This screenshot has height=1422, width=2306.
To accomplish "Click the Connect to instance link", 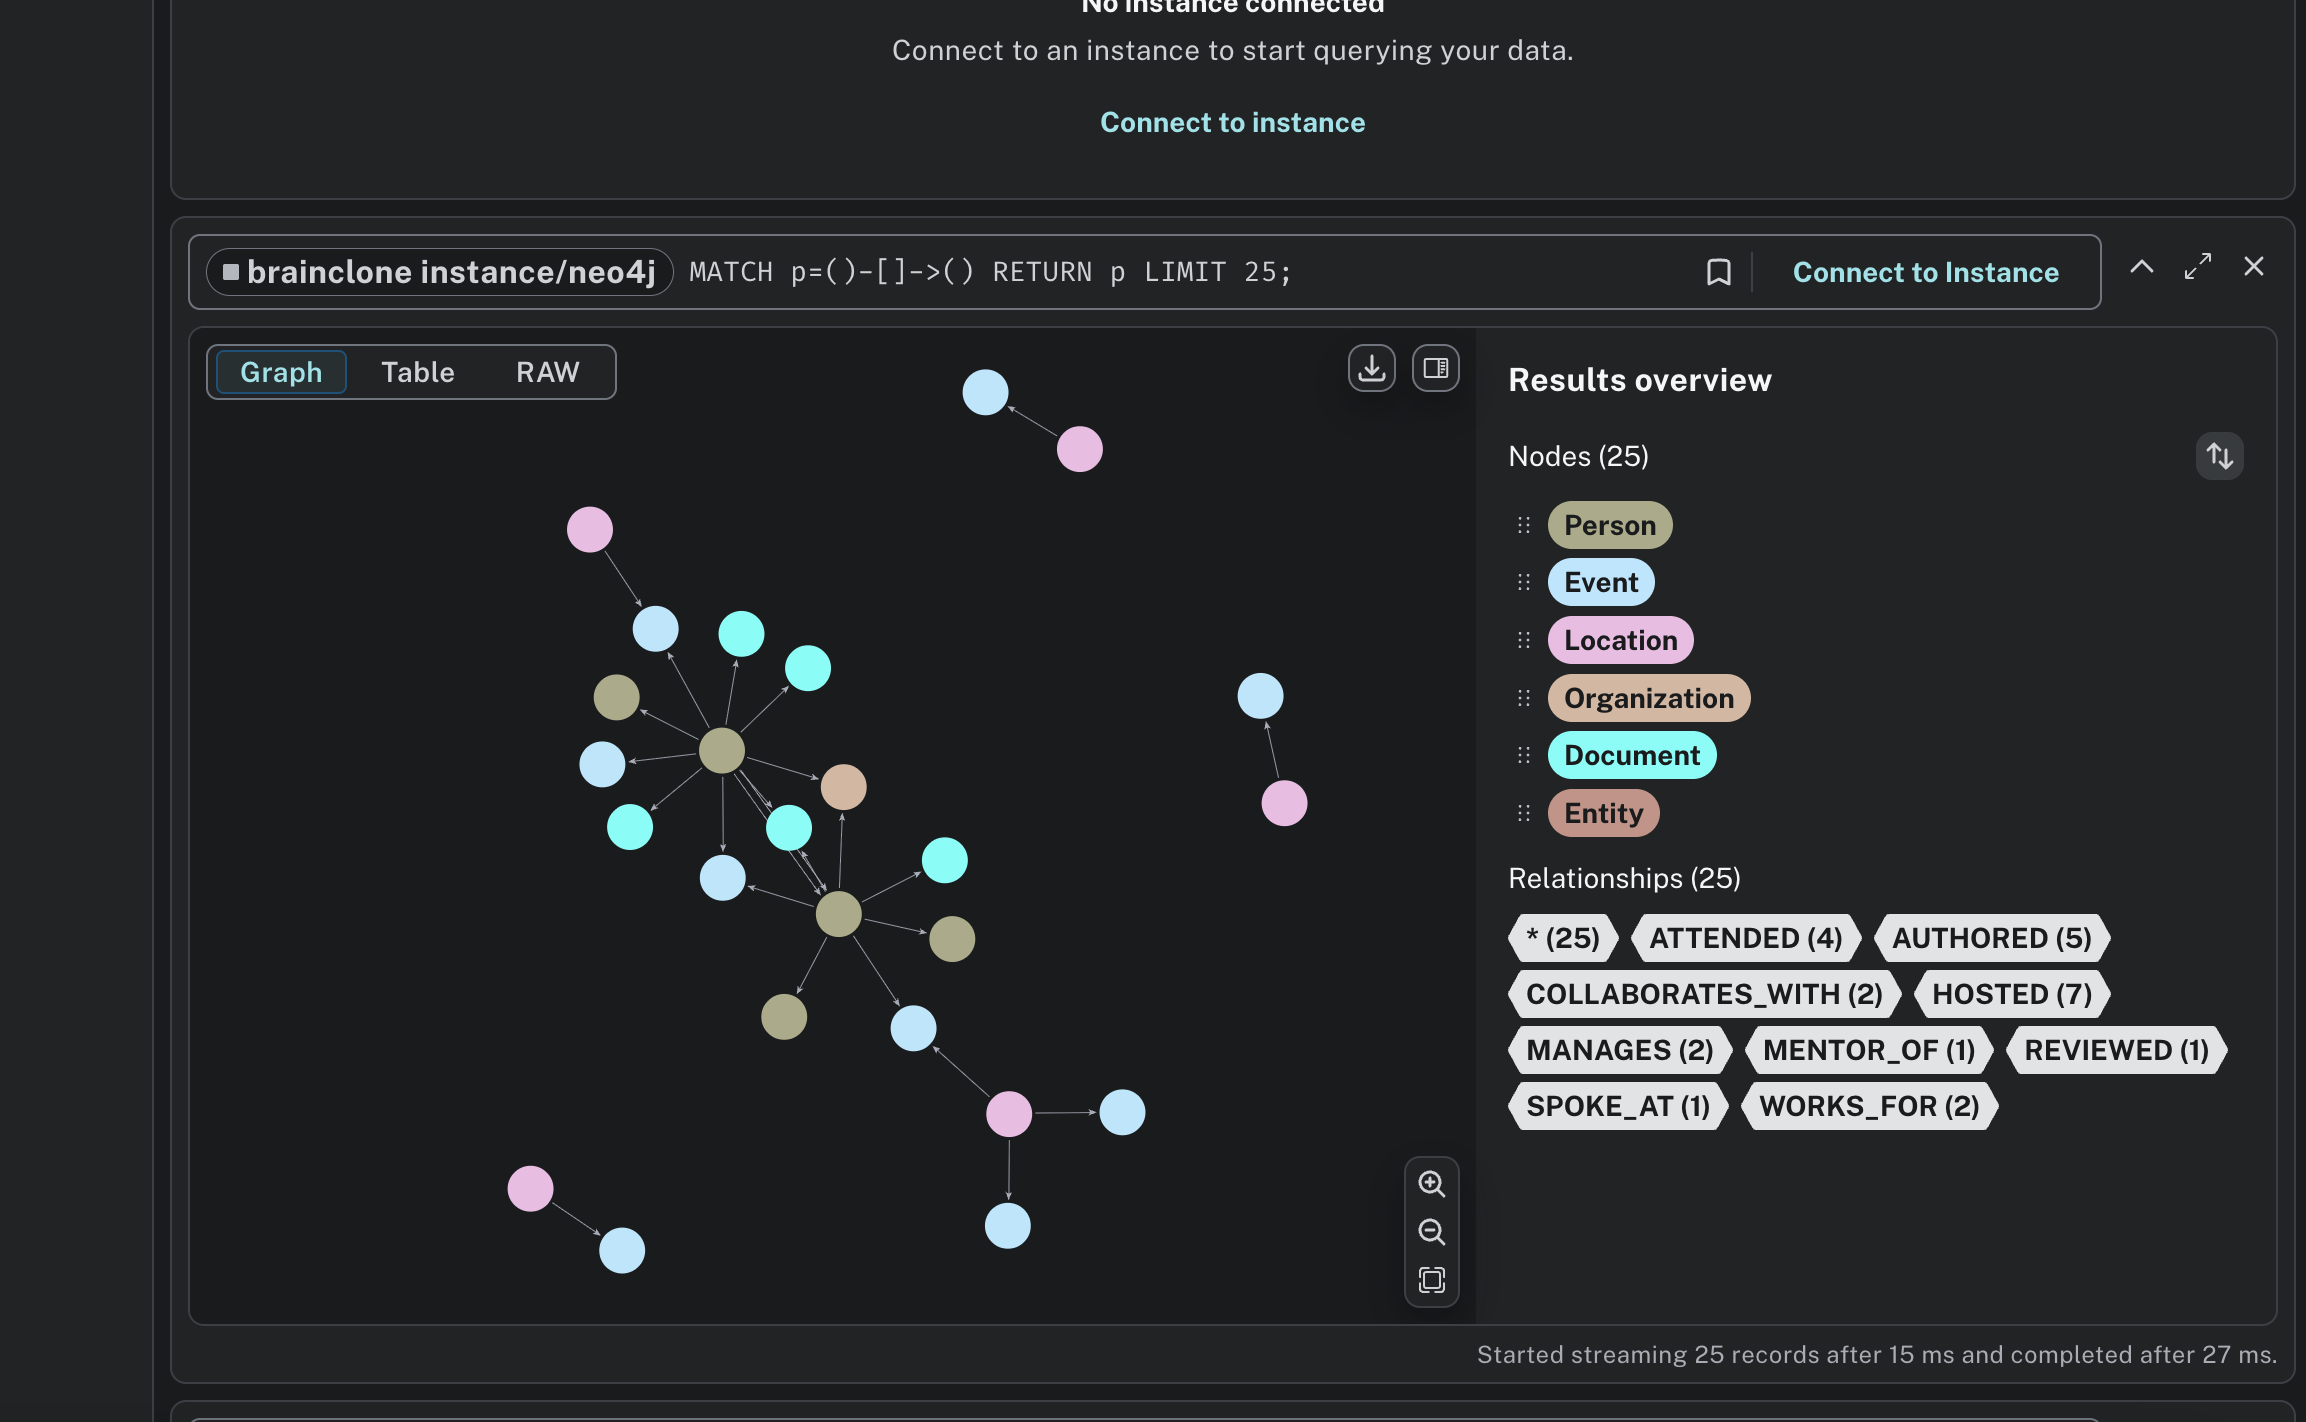I will [1232, 122].
